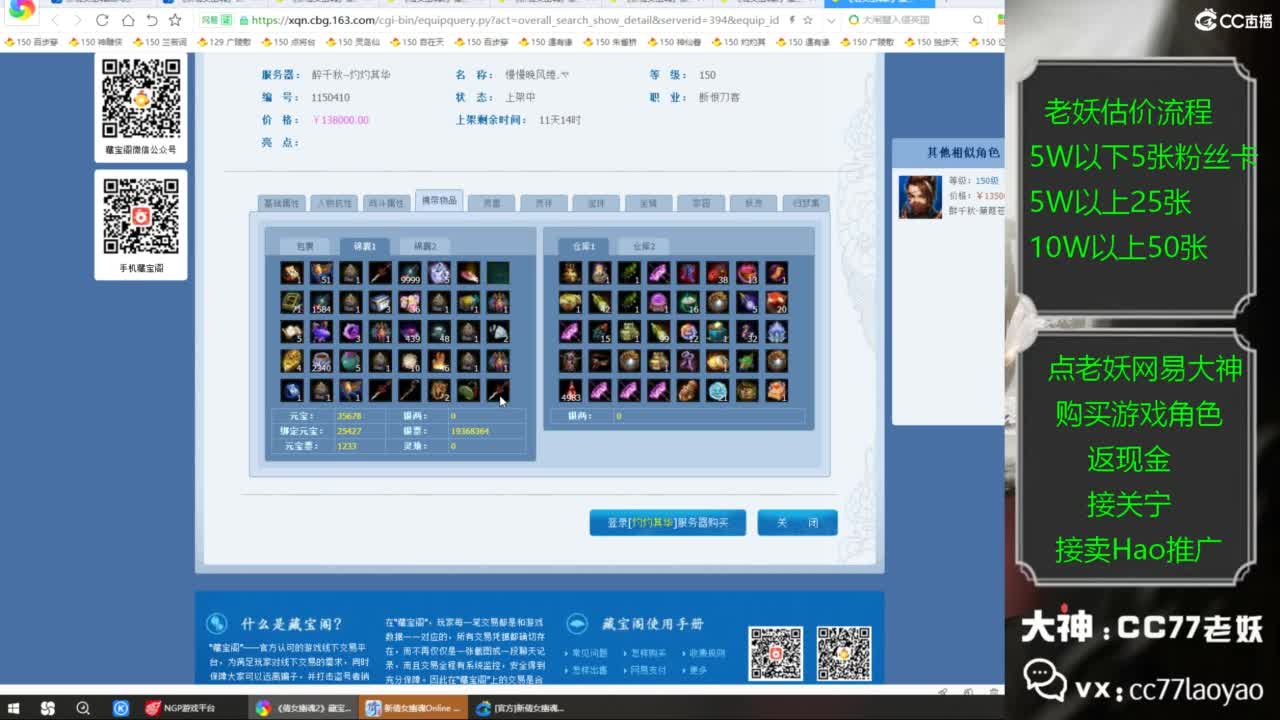Select the inventory item stacked 51
Viewport: 1280px width, 720px height.
(321, 272)
